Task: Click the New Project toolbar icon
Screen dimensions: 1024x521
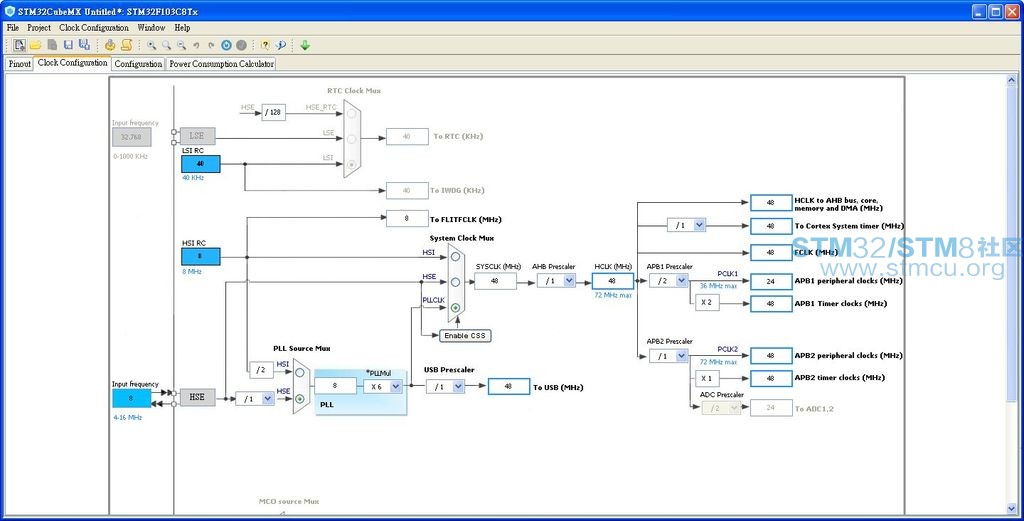Action: tap(19, 45)
